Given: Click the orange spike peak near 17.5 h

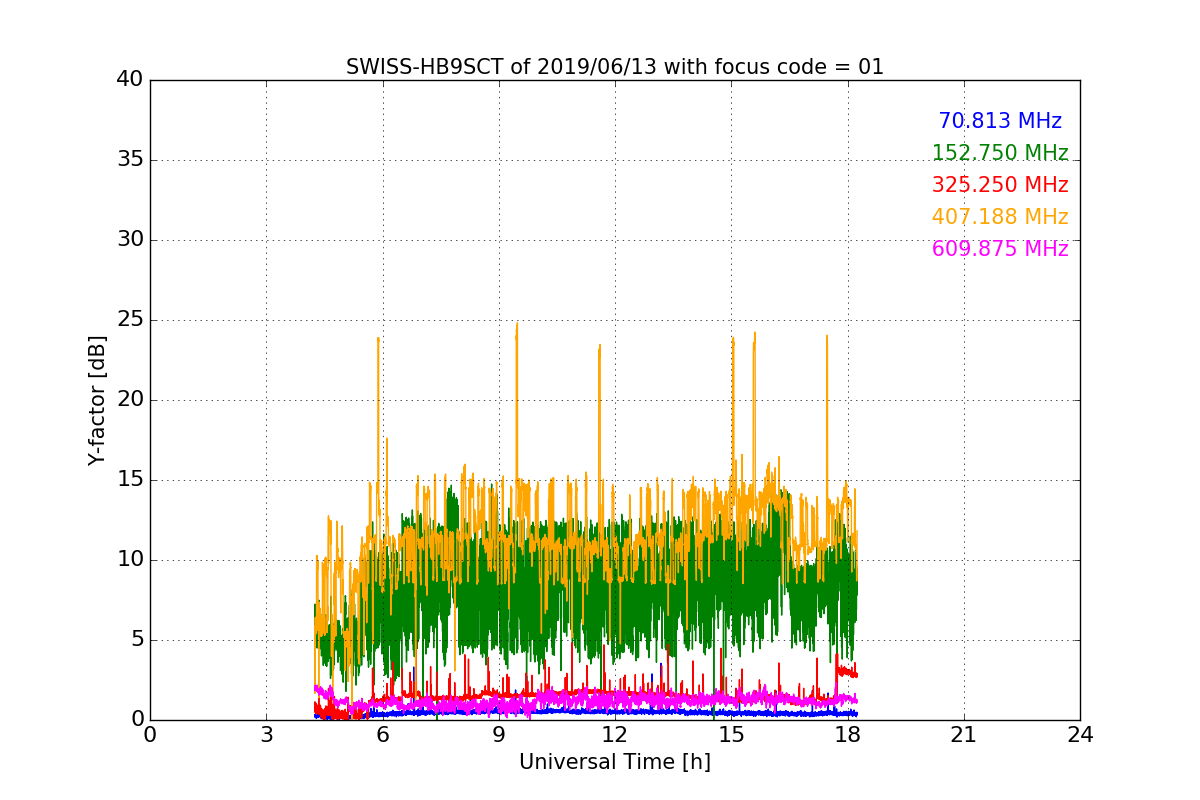Looking at the screenshot, I should pos(827,337).
